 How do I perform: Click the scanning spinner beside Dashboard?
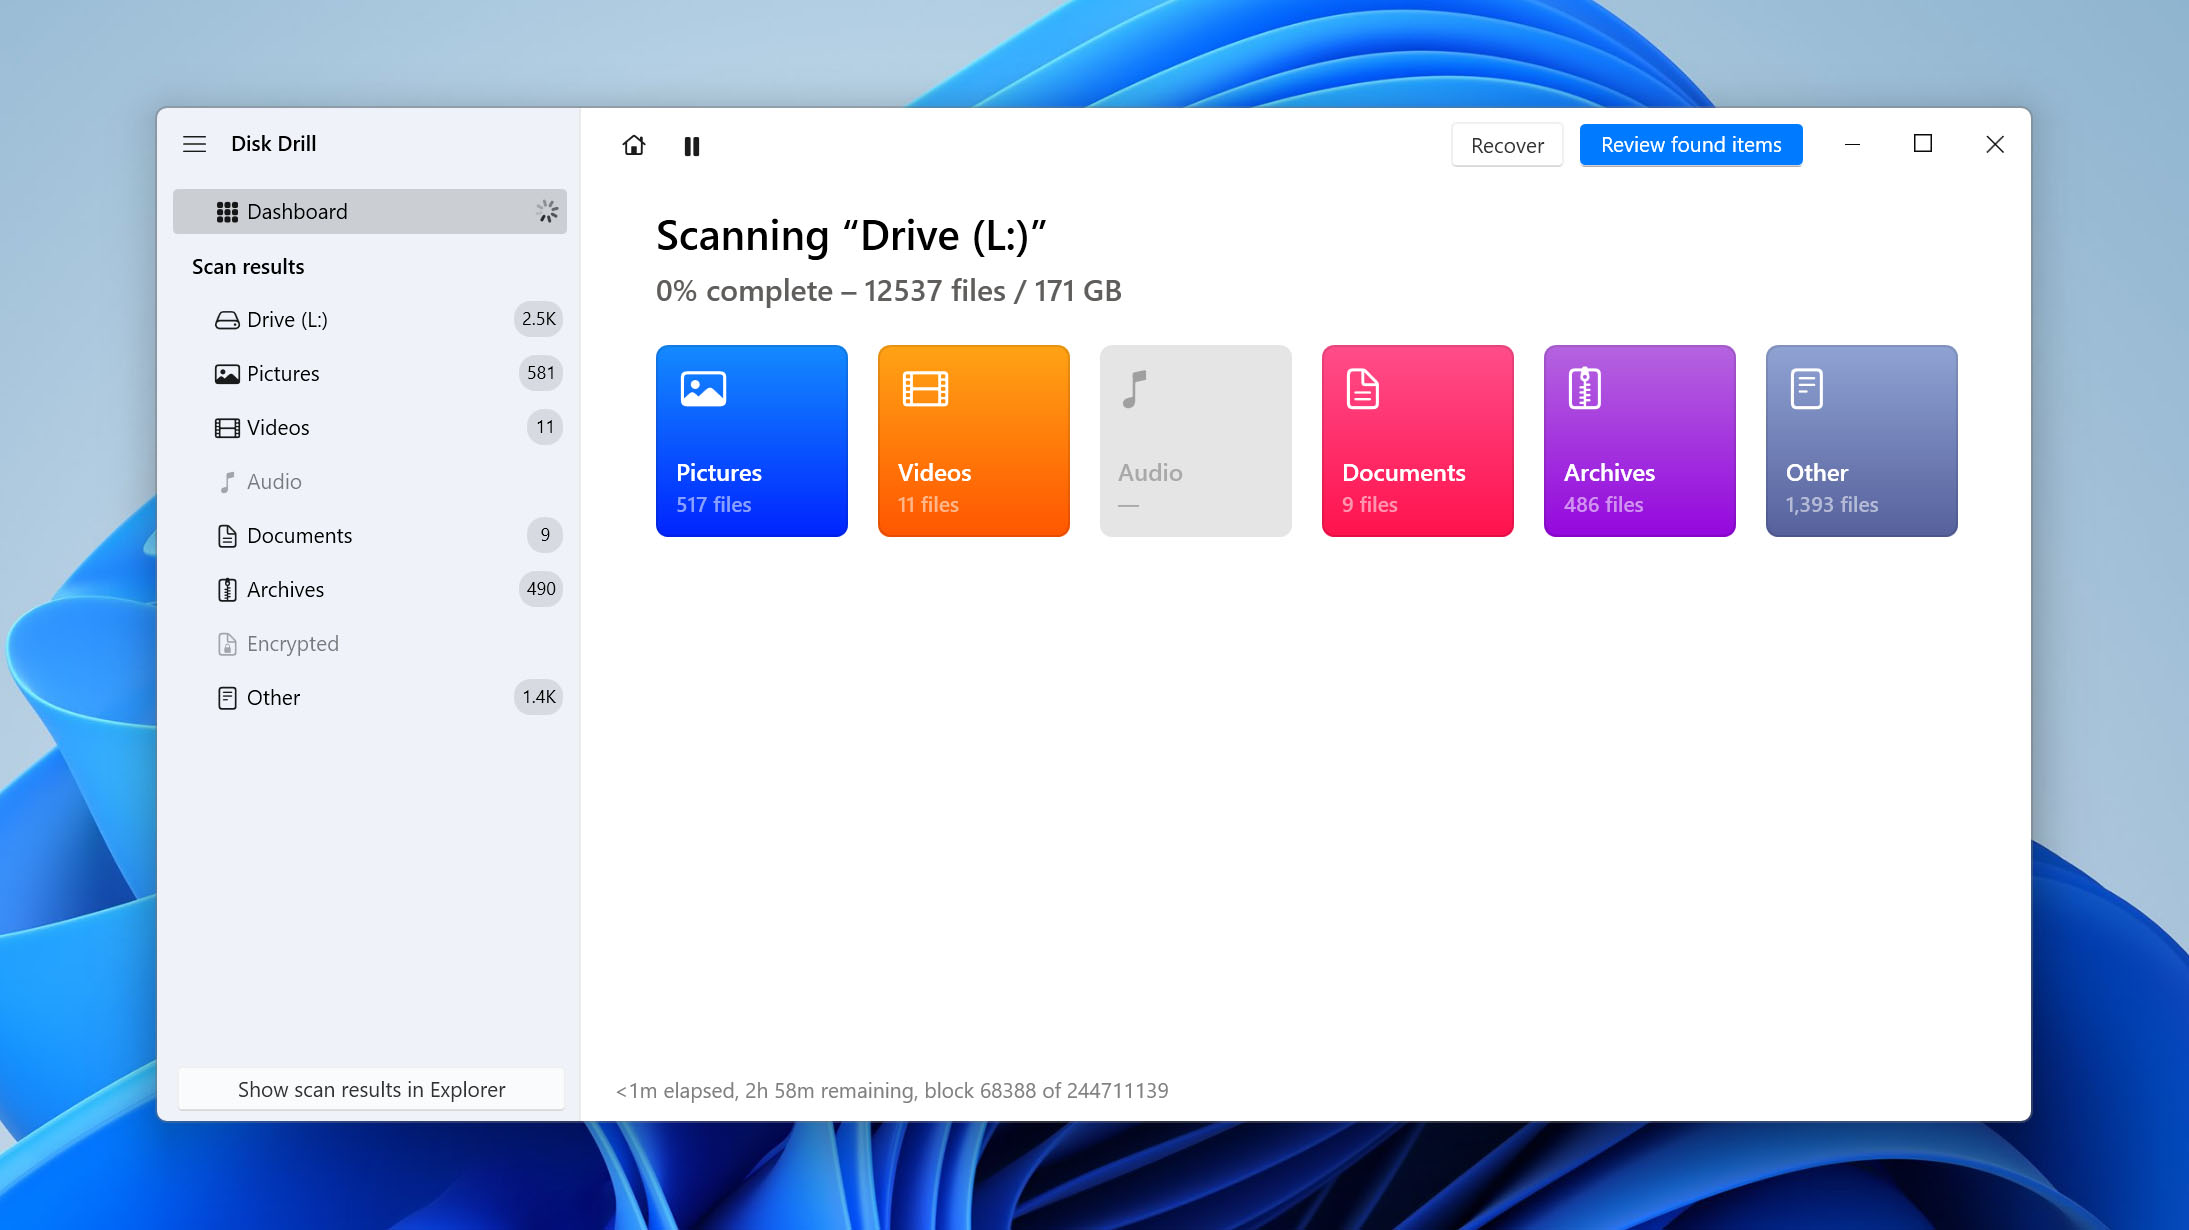[547, 211]
